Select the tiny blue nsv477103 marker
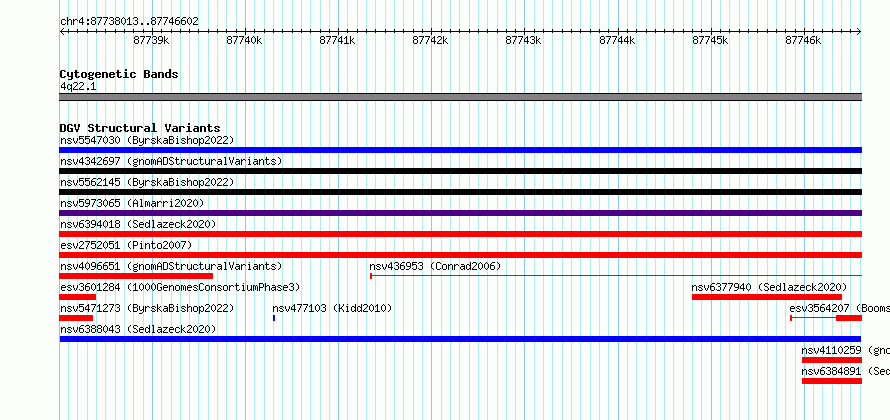890x420 pixels. [x=274, y=318]
